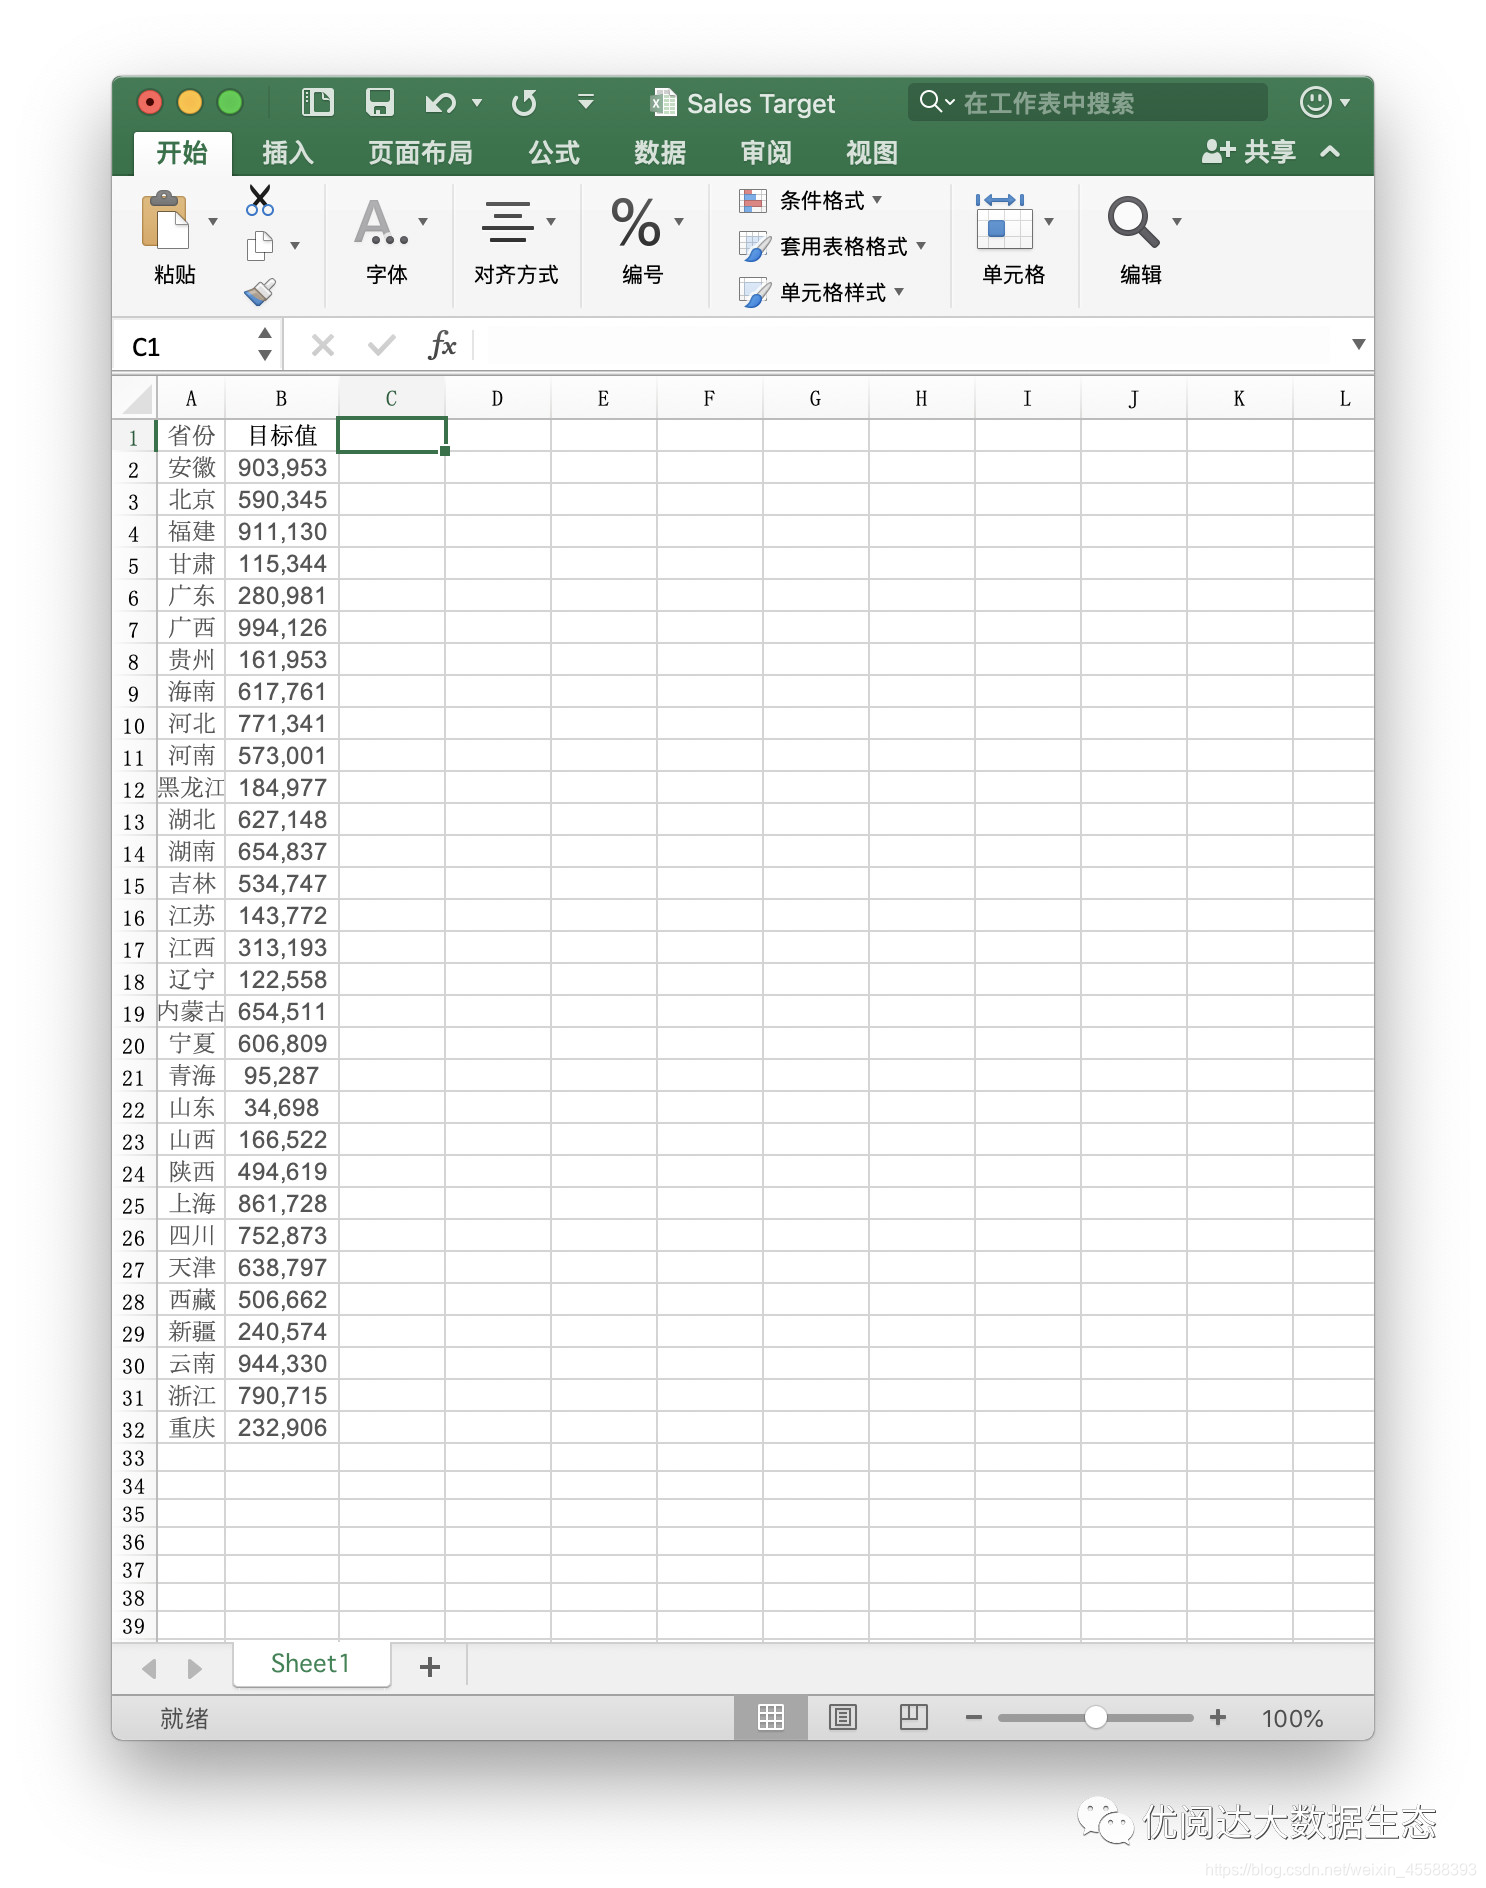Add a new sheet with plus button
This screenshot has height=1888, width=1486.
click(x=430, y=1667)
